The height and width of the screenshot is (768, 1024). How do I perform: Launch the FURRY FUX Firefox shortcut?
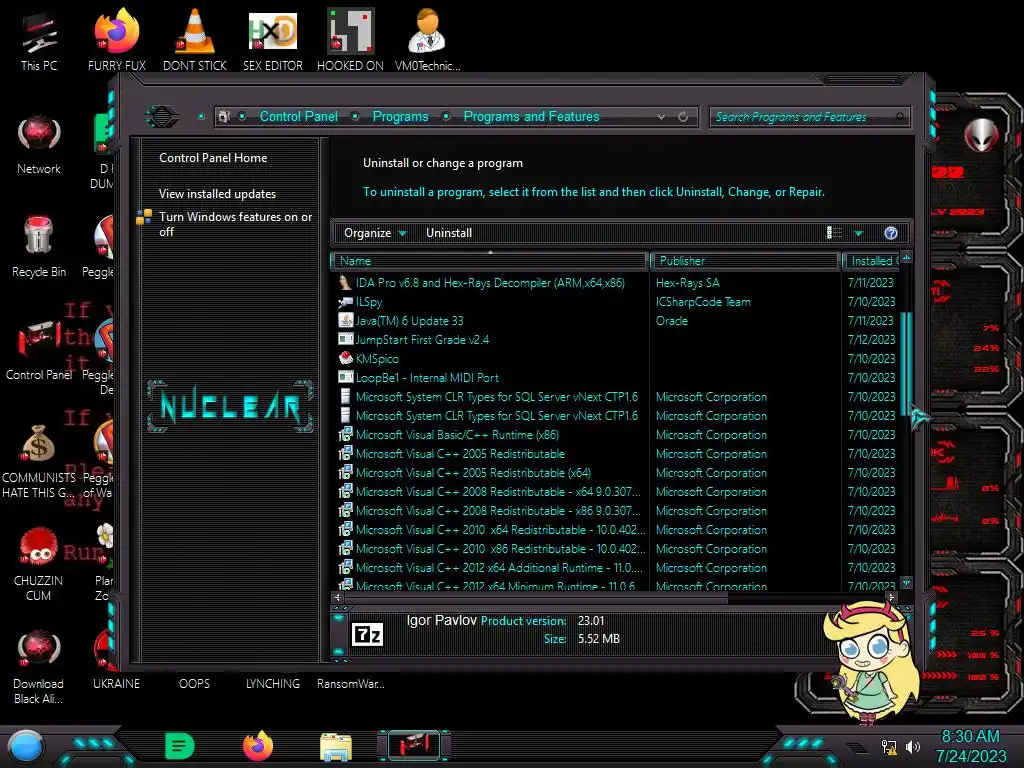tap(117, 40)
